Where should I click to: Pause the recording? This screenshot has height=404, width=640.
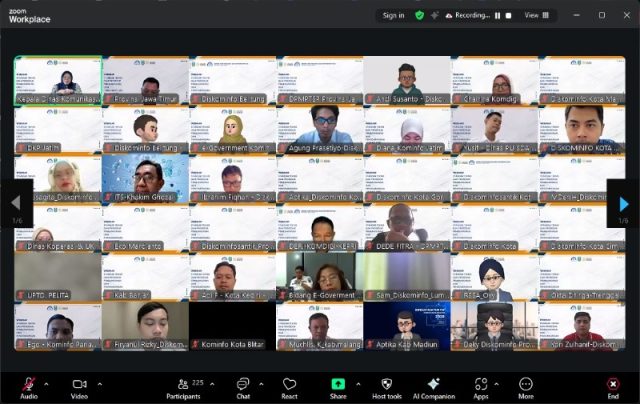click(x=497, y=15)
